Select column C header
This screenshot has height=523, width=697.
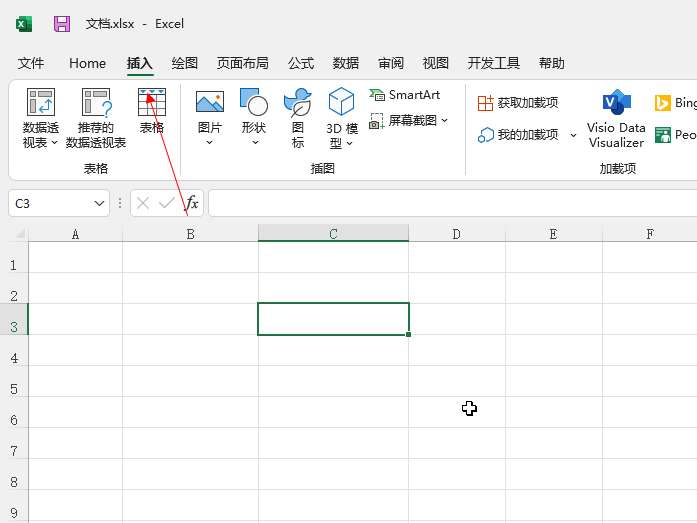click(333, 233)
